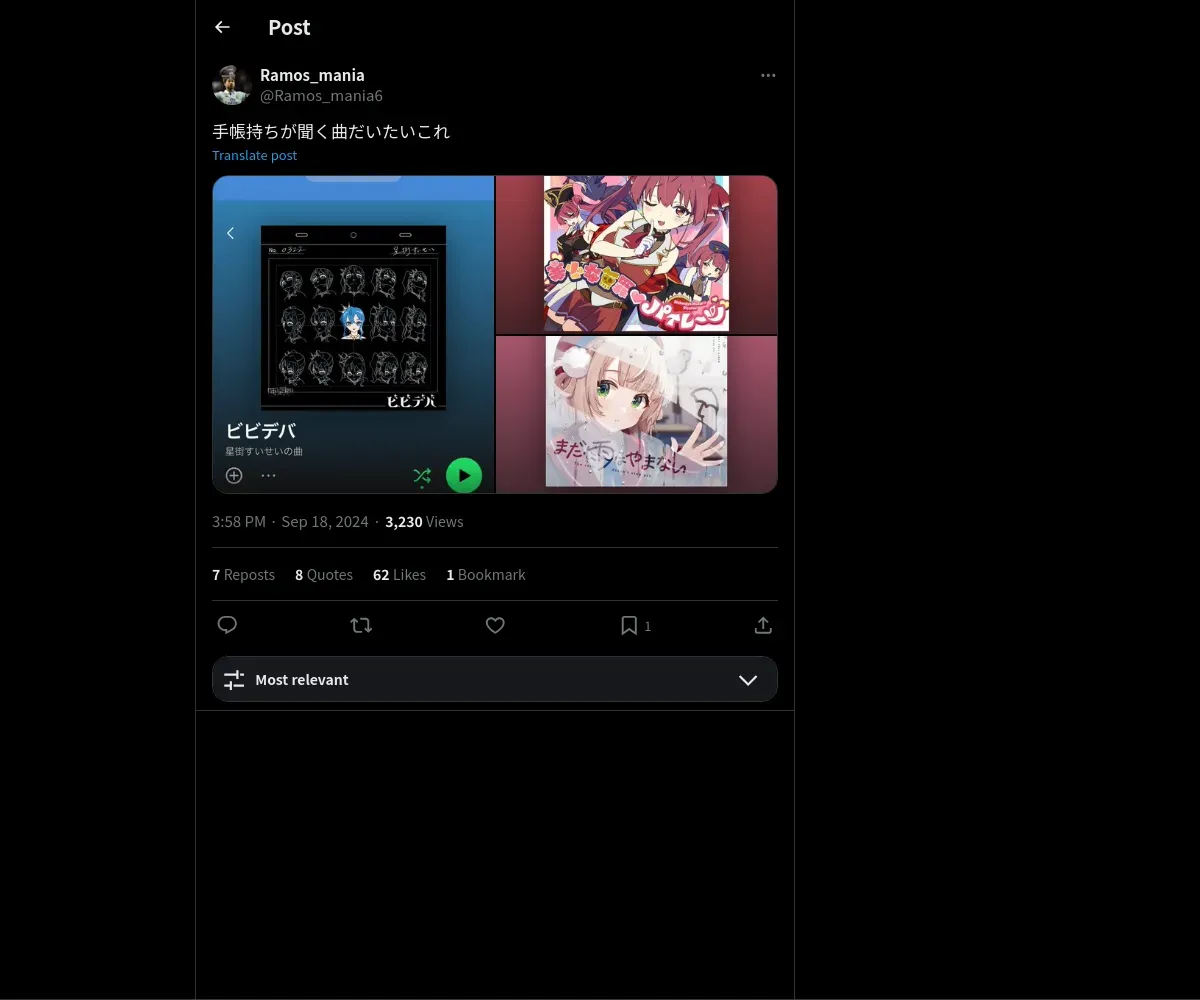1200x1000 pixels.
Task: Click Translate post link
Action: [x=254, y=155]
